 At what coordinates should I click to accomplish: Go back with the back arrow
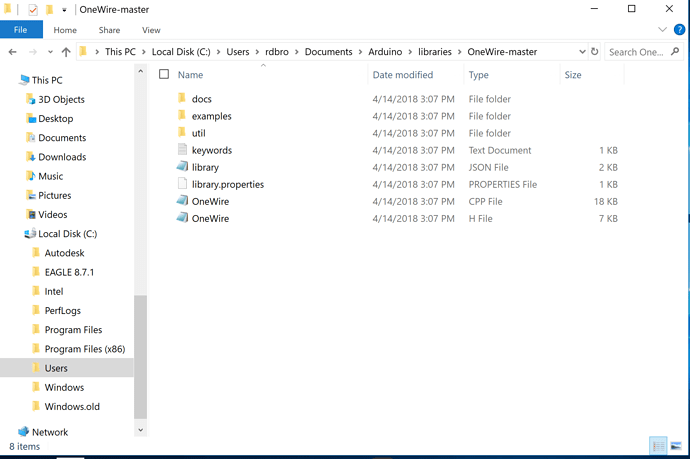(13, 52)
